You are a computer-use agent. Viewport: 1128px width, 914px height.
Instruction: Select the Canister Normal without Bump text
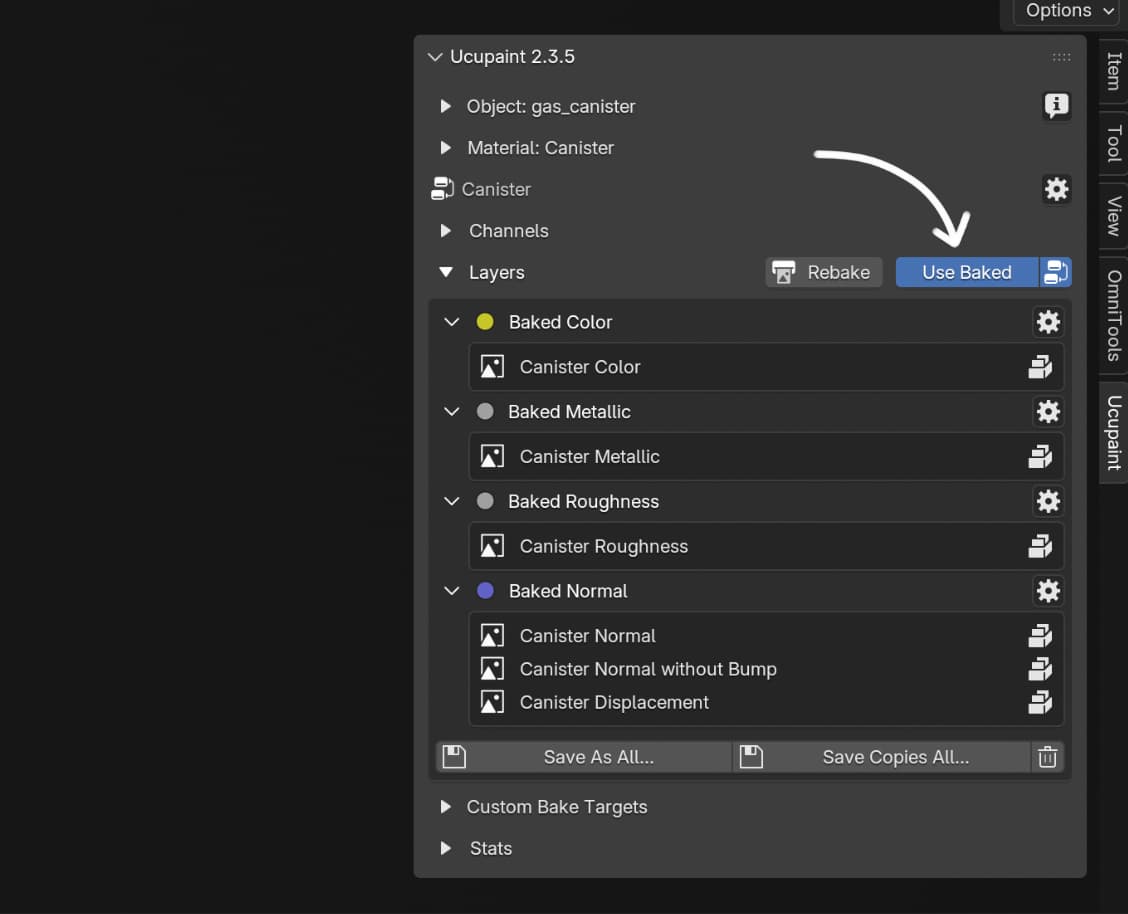tap(648, 669)
